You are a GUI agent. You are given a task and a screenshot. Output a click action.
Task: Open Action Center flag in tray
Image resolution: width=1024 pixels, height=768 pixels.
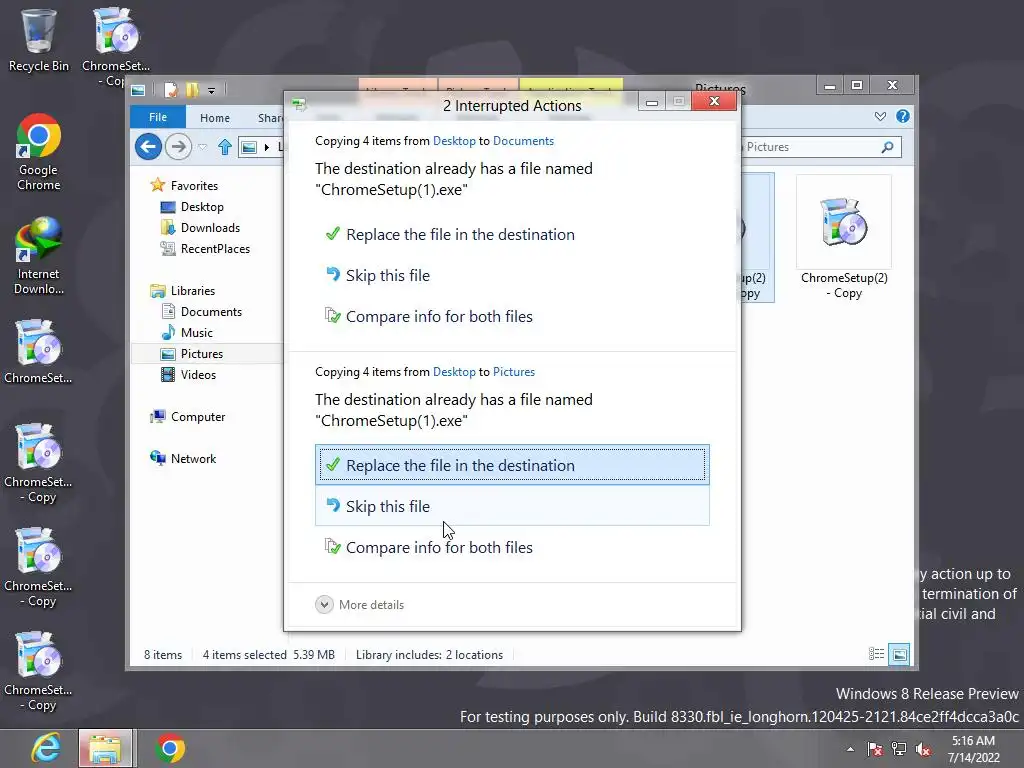coord(875,749)
